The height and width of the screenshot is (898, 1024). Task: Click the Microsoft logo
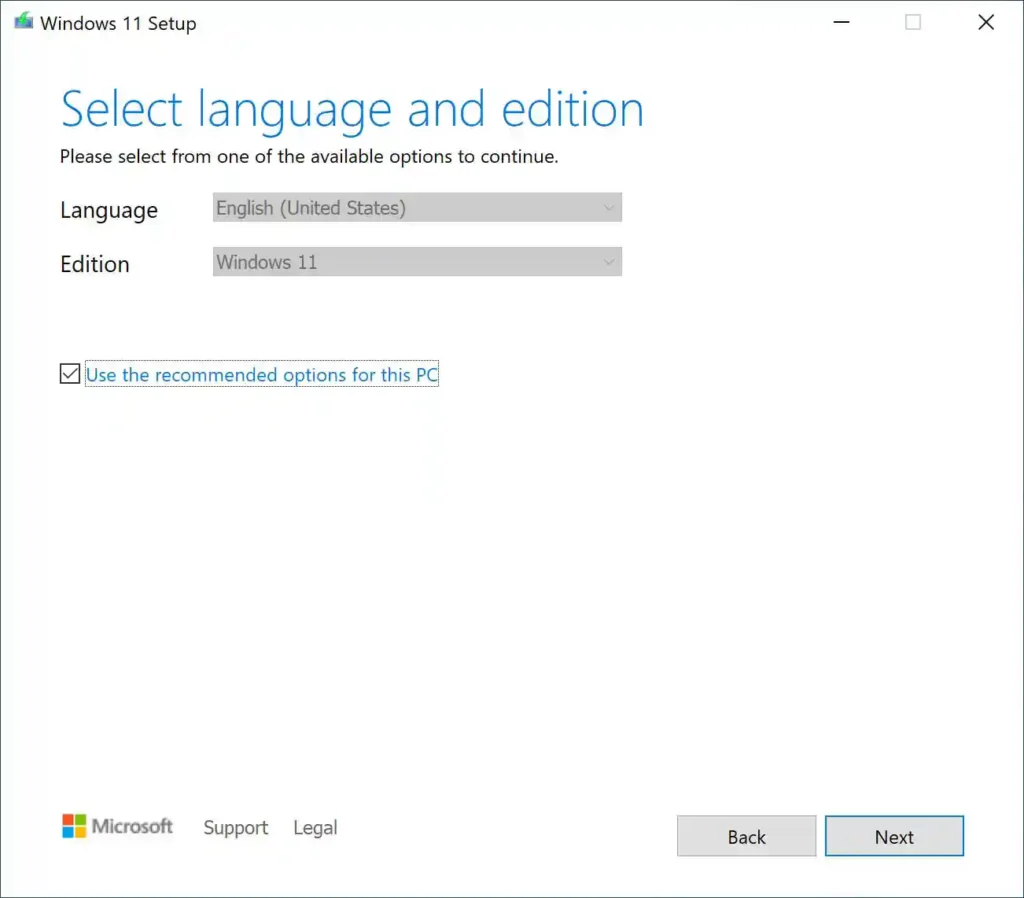(118, 826)
